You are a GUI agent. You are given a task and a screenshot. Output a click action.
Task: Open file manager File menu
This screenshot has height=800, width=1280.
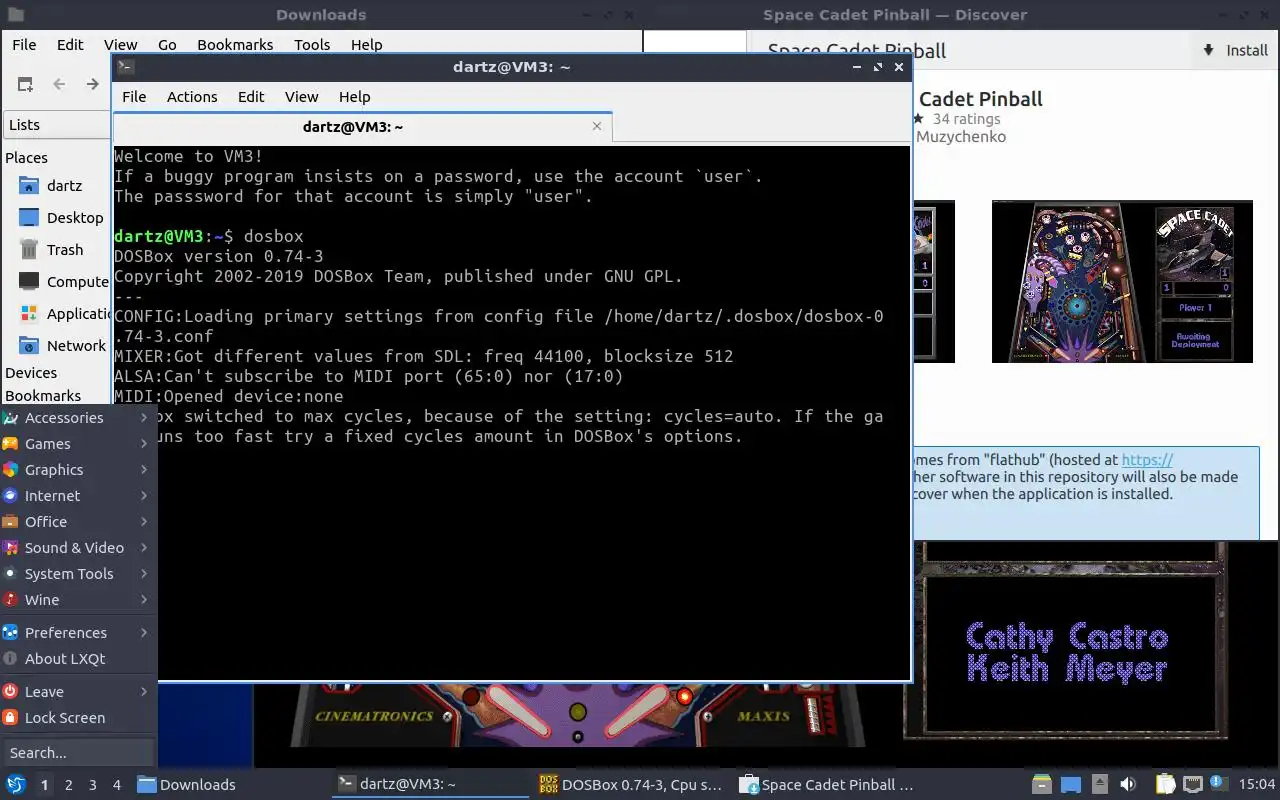24,45
